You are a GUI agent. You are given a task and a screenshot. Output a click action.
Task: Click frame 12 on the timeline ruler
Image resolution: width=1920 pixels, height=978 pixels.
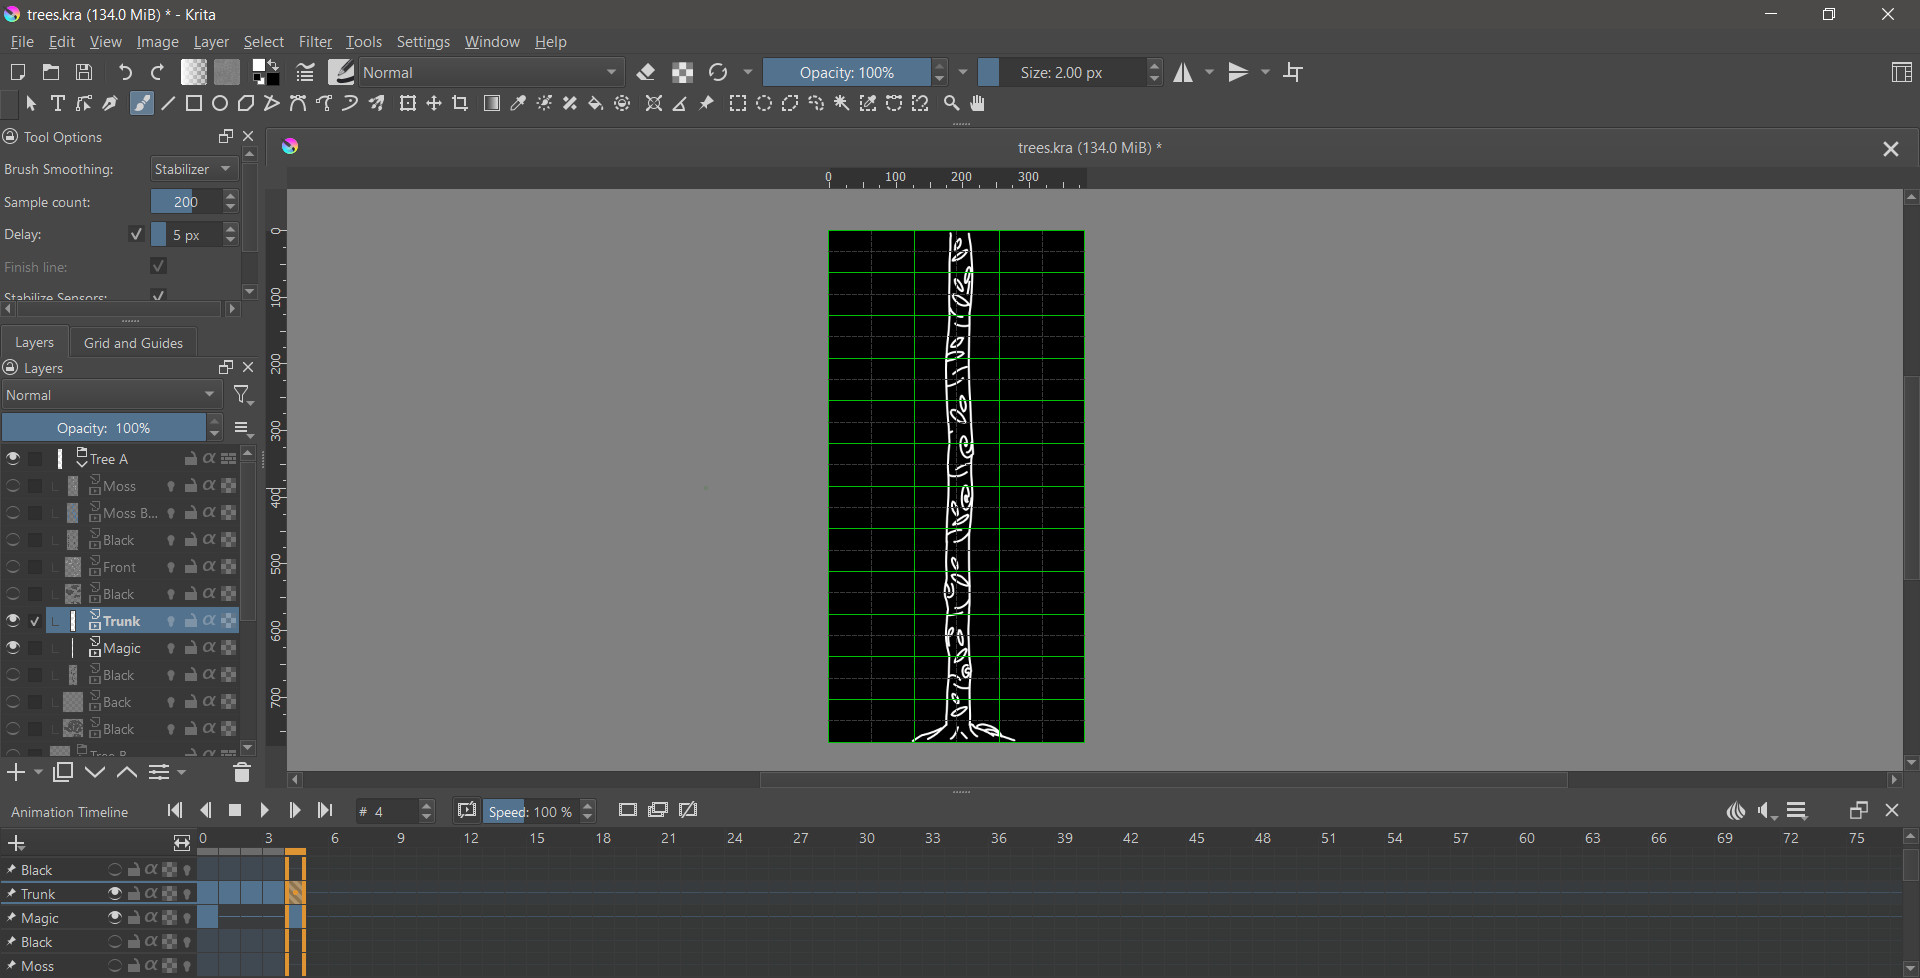pos(471,839)
